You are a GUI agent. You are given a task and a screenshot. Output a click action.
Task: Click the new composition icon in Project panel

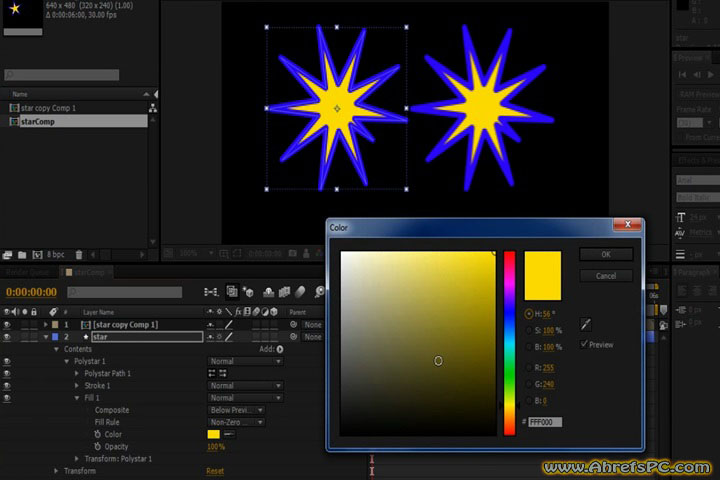[37, 254]
